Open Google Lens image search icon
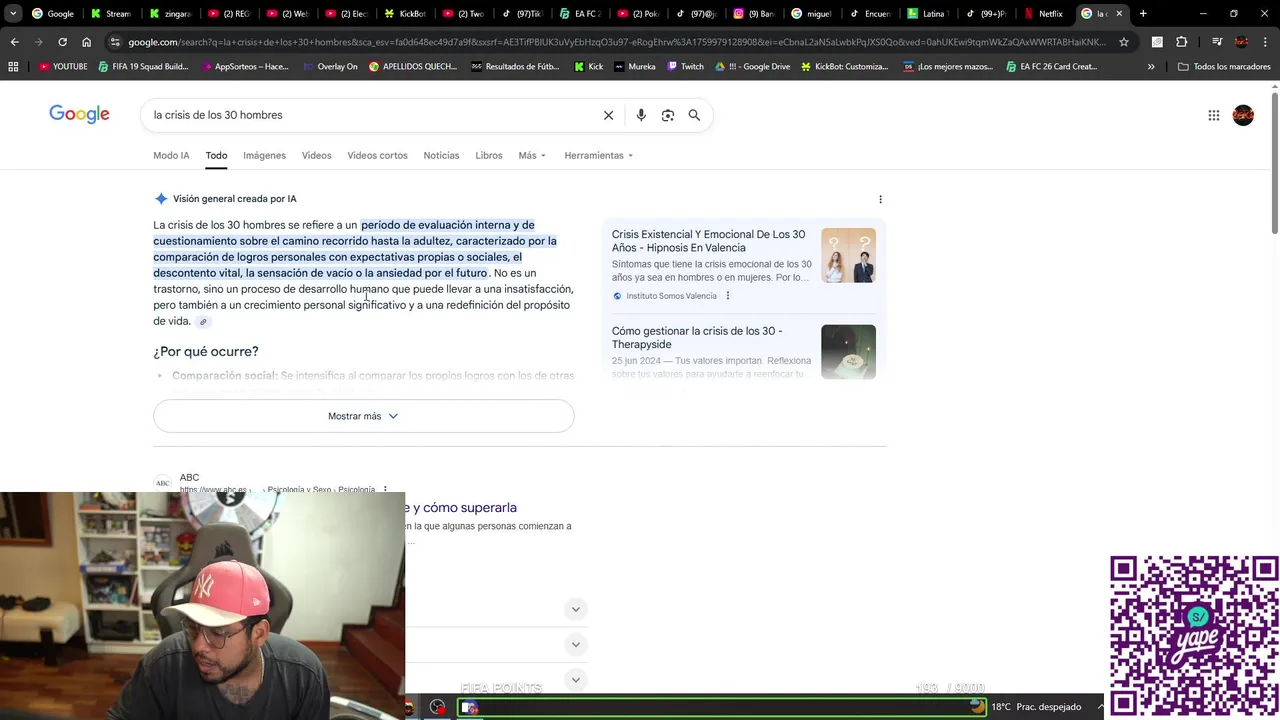 coord(668,115)
